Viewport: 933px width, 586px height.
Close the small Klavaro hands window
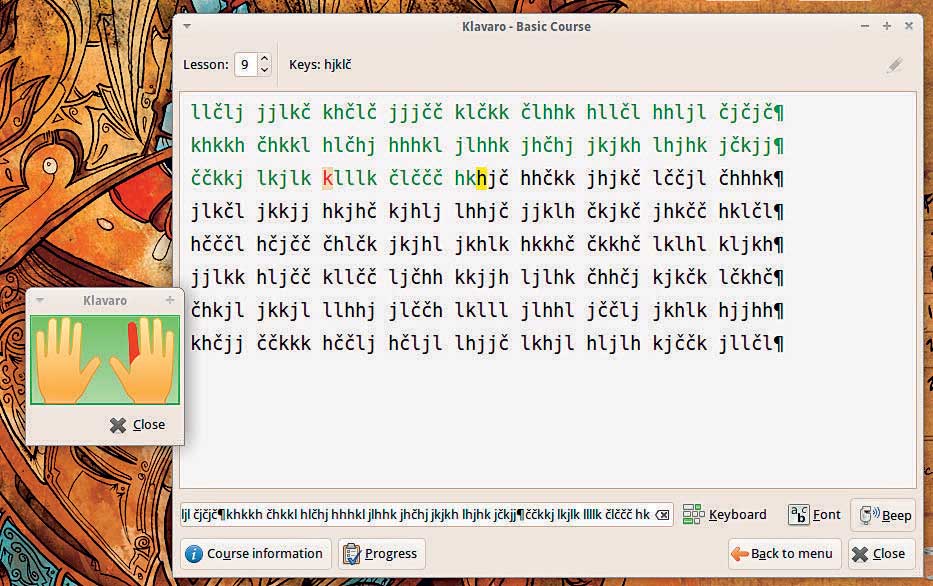click(x=137, y=425)
